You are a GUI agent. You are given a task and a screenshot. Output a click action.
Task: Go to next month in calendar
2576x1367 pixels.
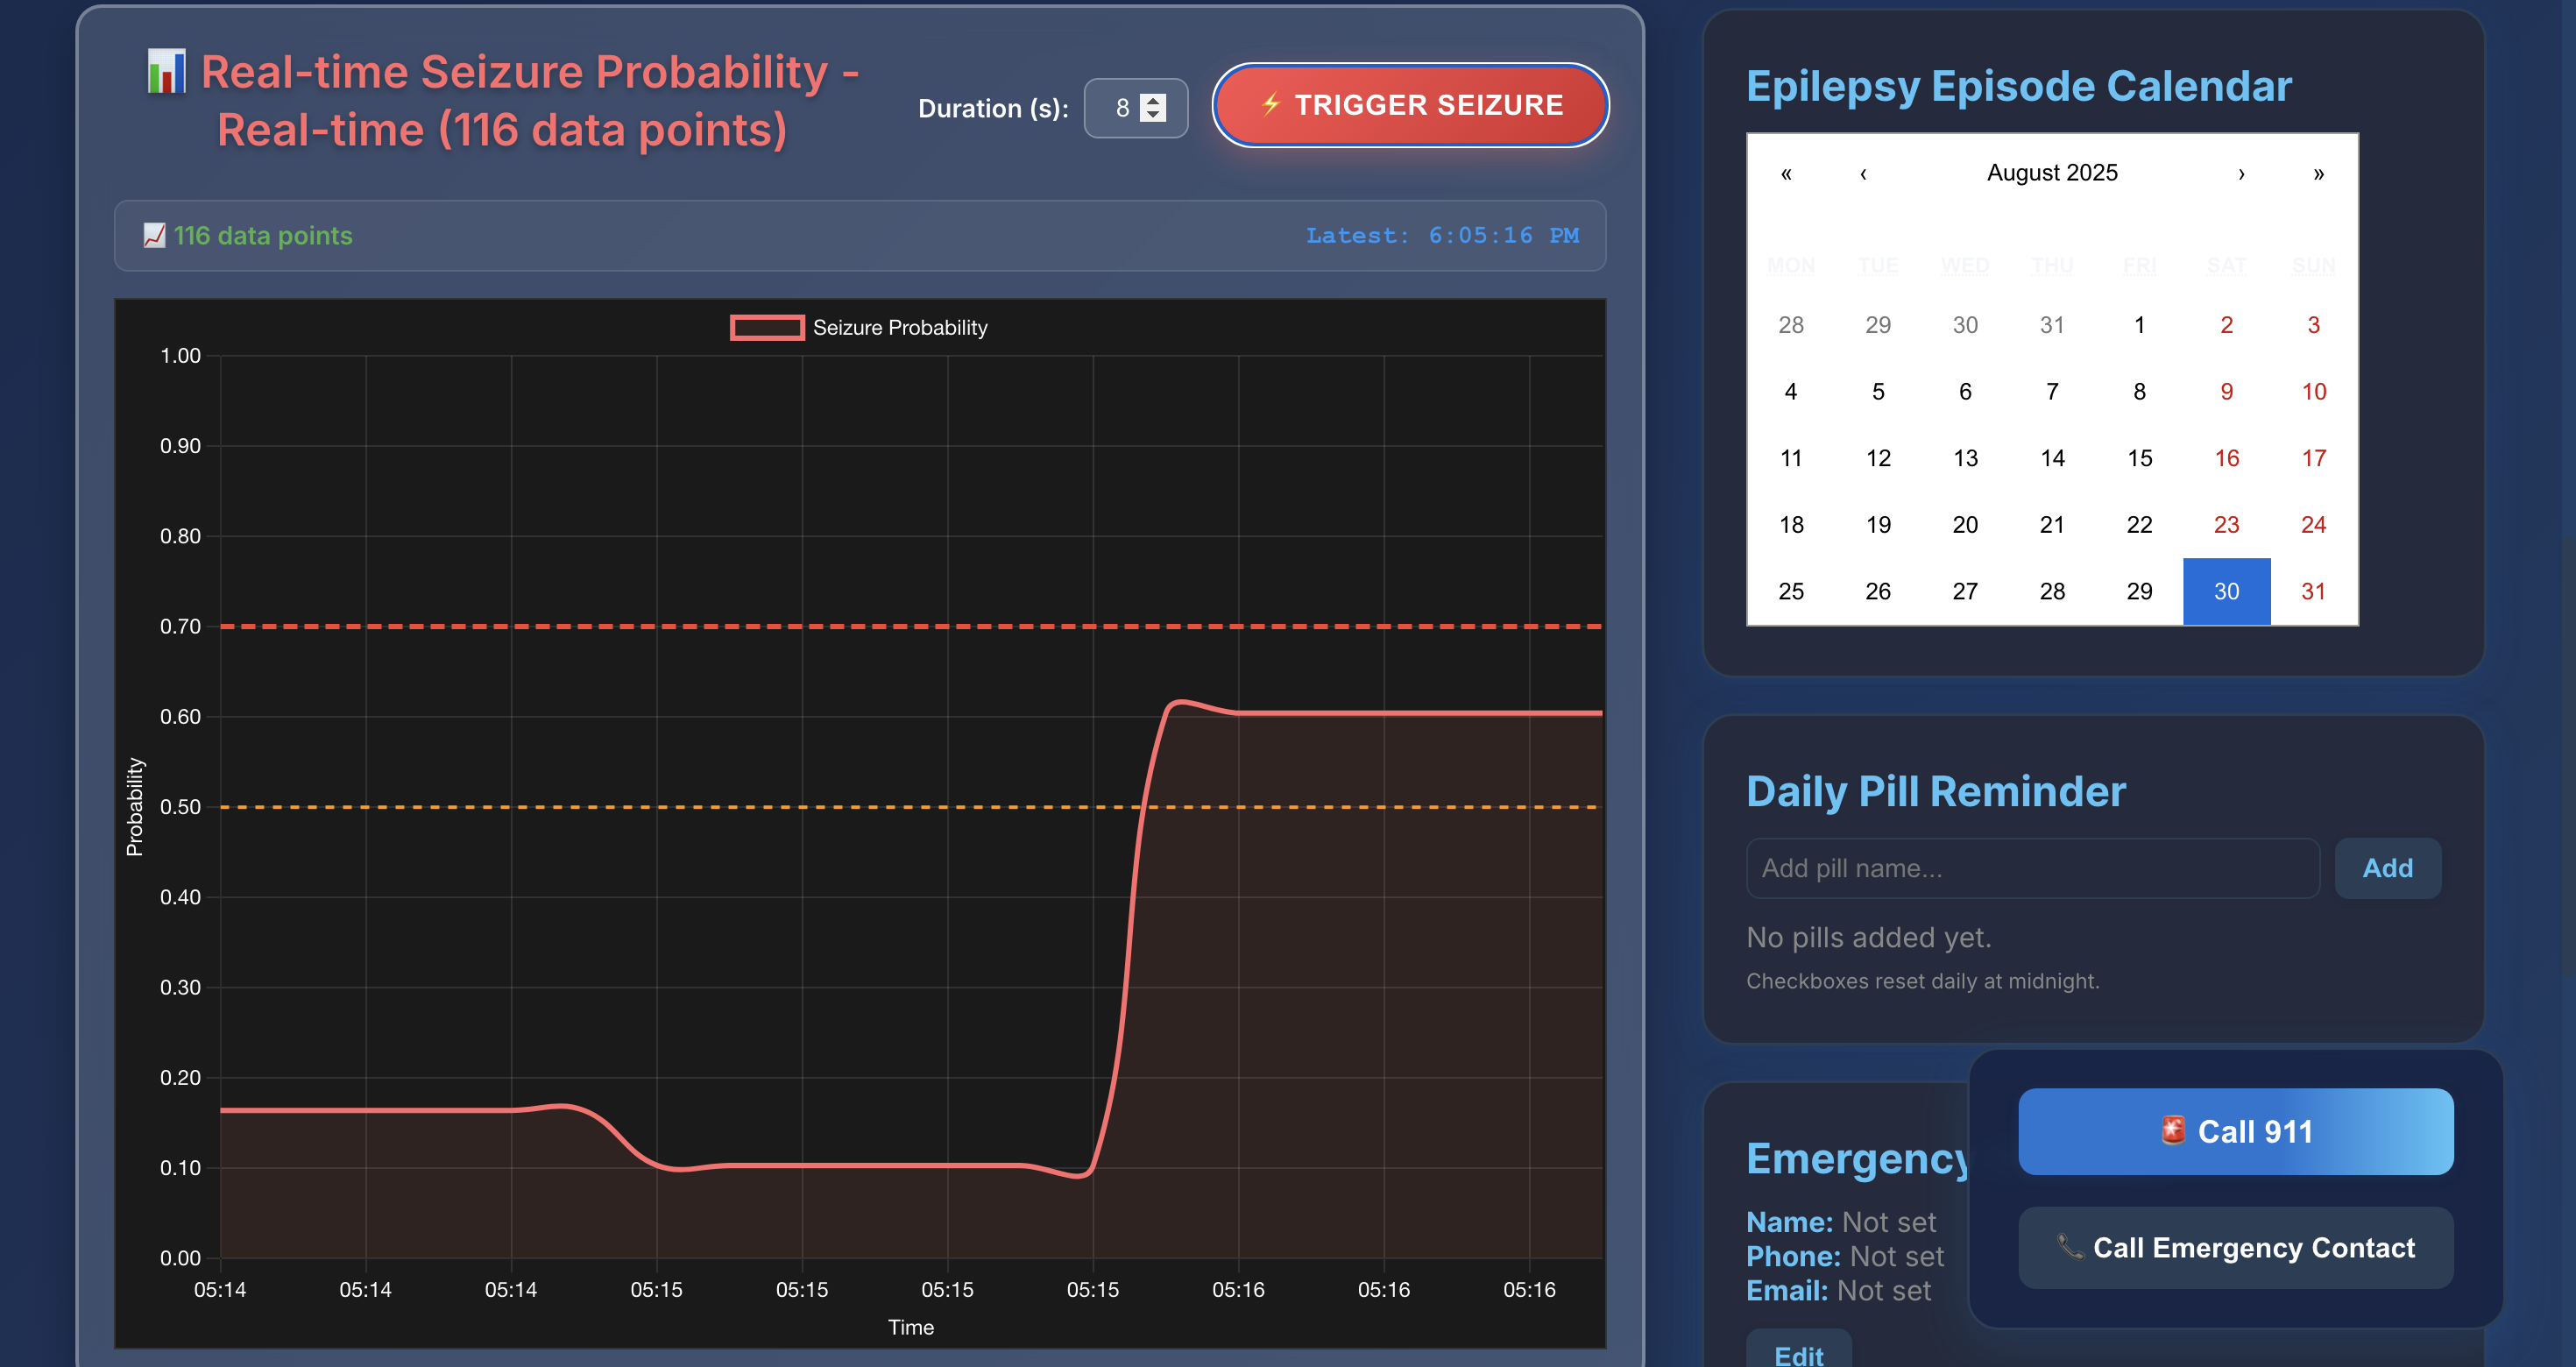[x=2241, y=173]
